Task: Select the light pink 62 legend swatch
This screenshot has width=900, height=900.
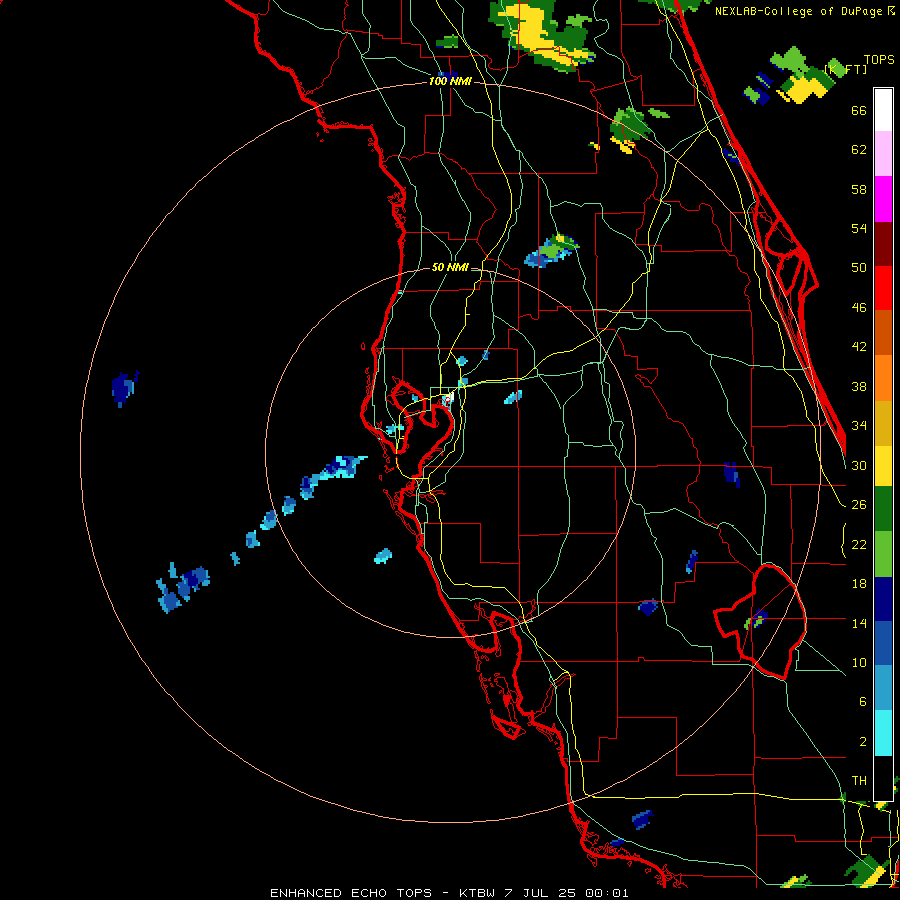Action: 883,153
